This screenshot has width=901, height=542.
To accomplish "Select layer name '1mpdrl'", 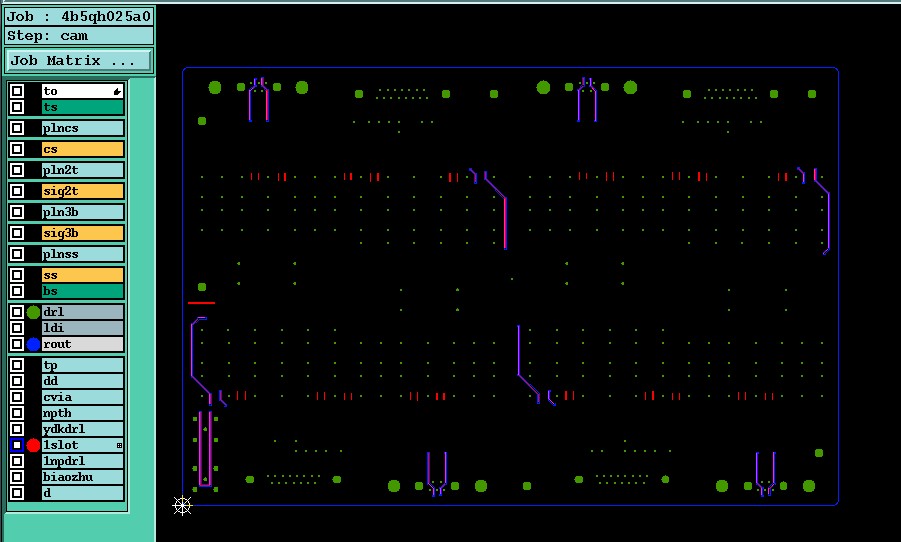I will point(82,460).
